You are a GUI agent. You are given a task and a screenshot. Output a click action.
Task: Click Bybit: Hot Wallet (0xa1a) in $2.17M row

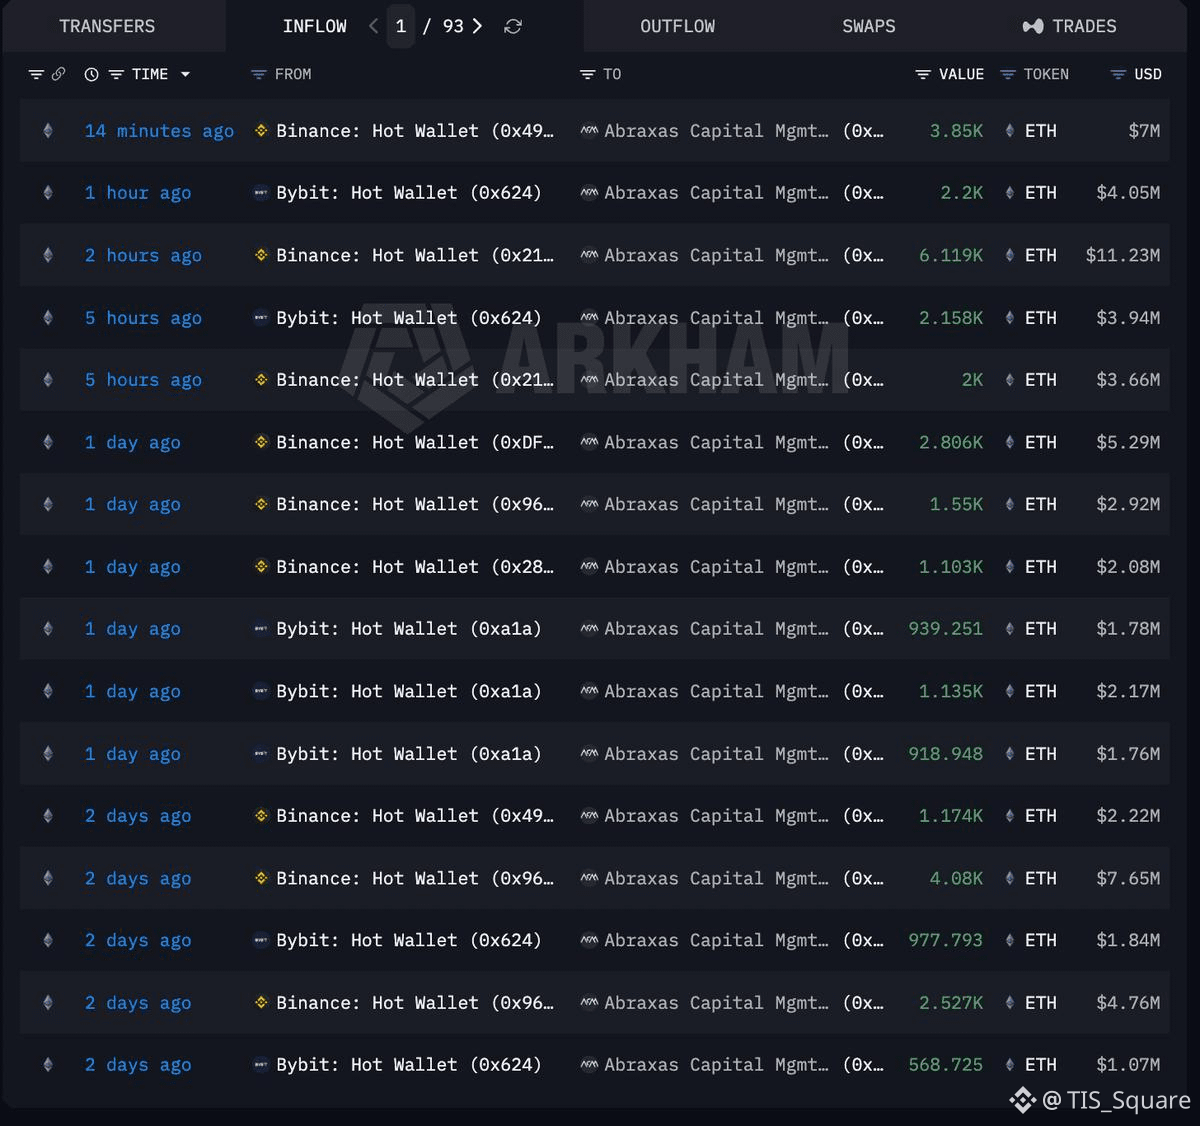[x=408, y=691]
